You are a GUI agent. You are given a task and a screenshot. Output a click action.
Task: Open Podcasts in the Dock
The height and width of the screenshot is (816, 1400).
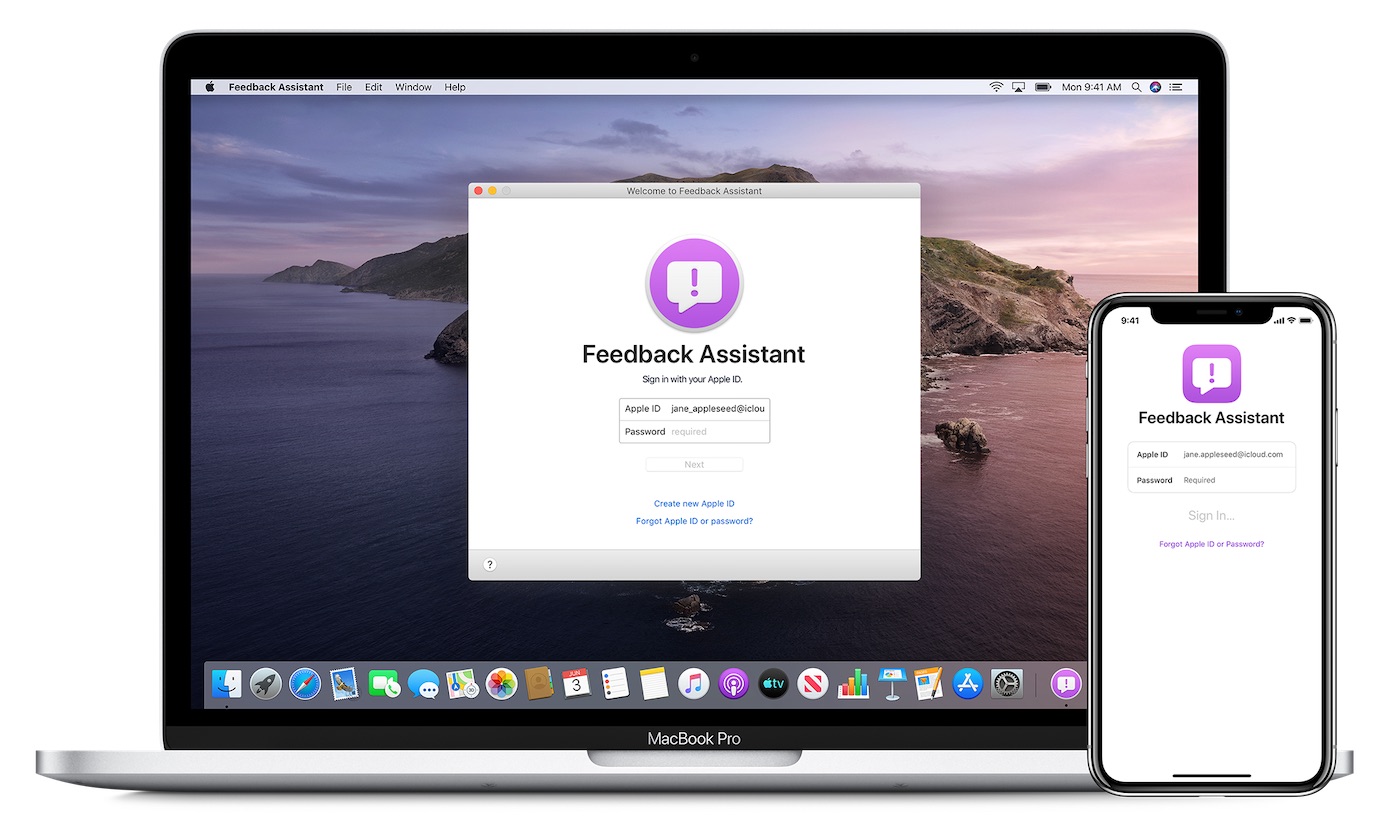tap(733, 684)
